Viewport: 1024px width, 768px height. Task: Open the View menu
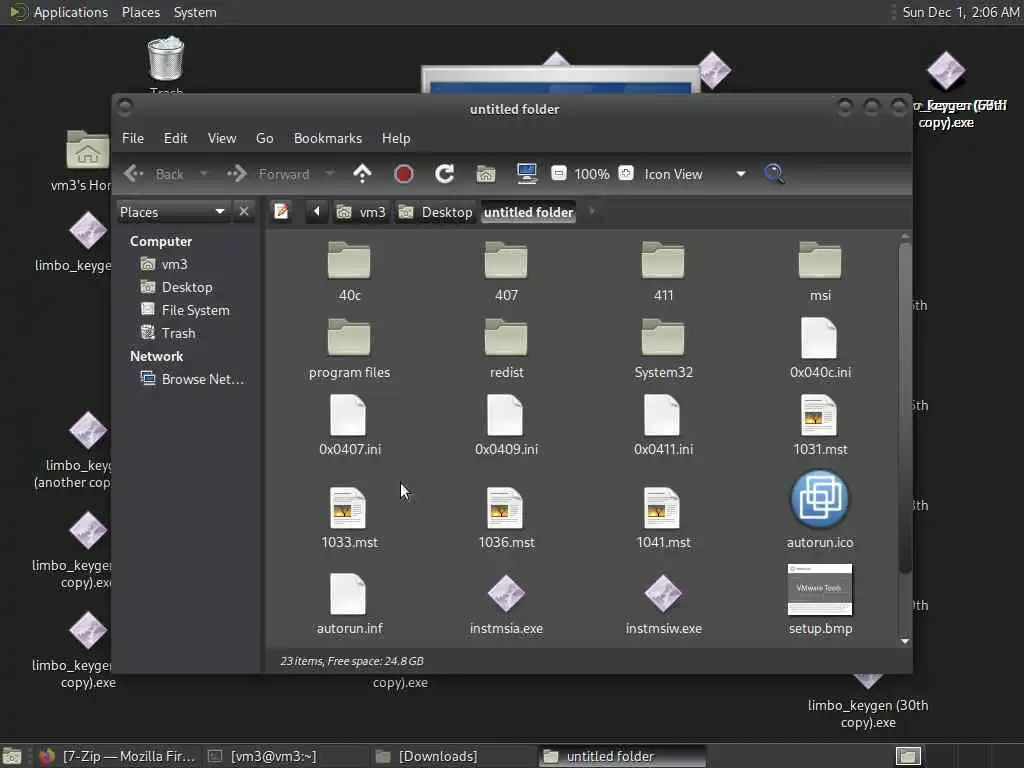pyautogui.click(x=222, y=138)
